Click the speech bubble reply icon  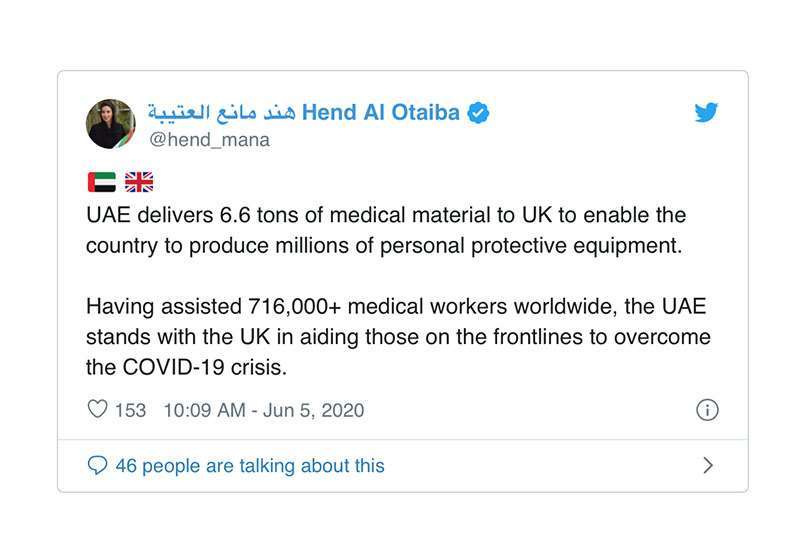97,465
